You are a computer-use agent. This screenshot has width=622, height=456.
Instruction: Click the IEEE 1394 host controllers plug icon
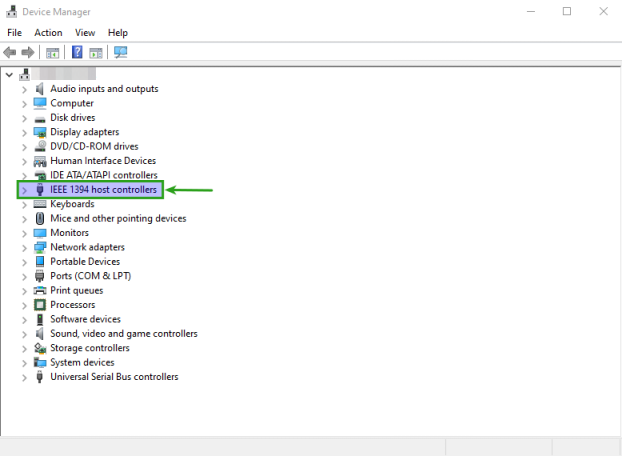click(40, 190)
